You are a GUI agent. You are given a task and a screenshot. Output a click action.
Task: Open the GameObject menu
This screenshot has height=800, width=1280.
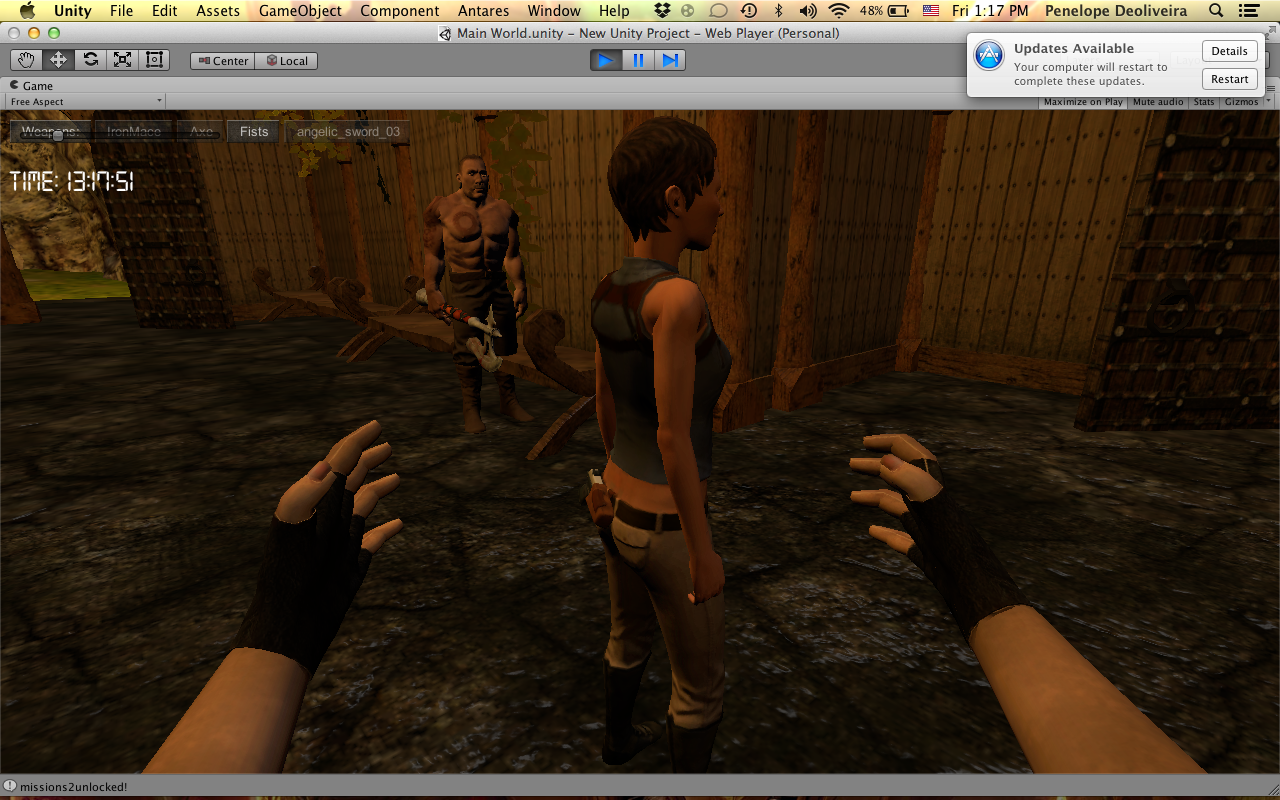tap(300, 11)
